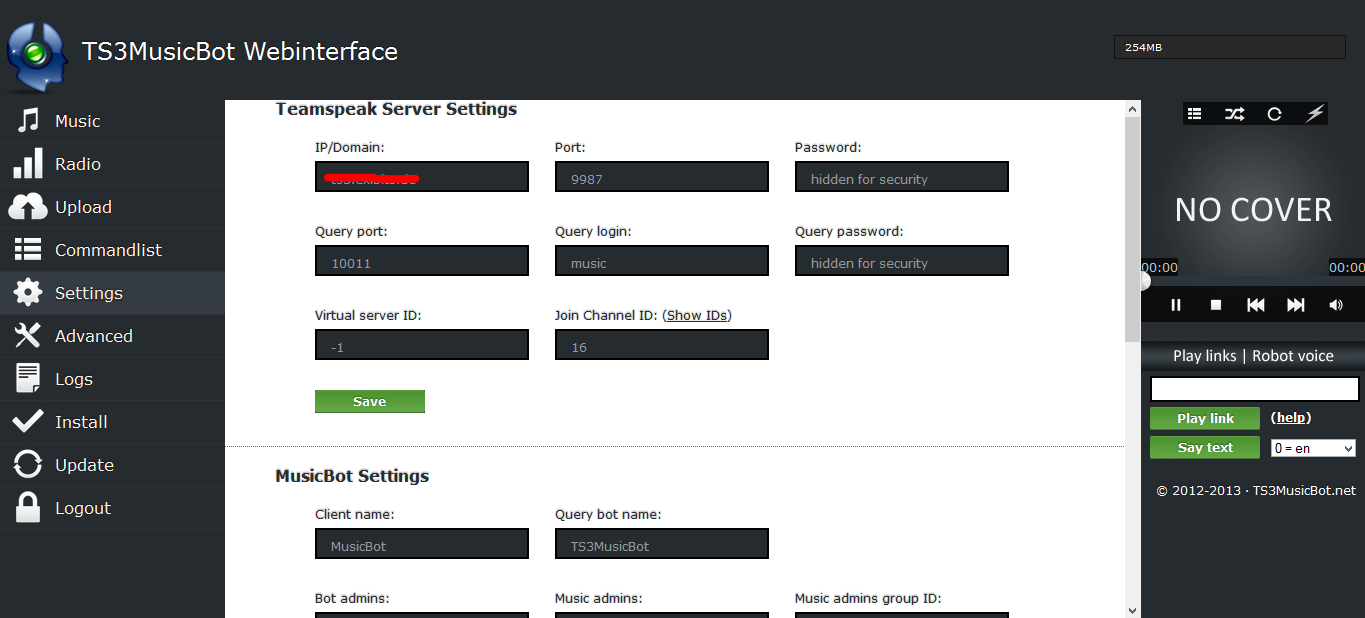
Task: Toggle repeat playback icon
Action: click(x=1274, y=114)
